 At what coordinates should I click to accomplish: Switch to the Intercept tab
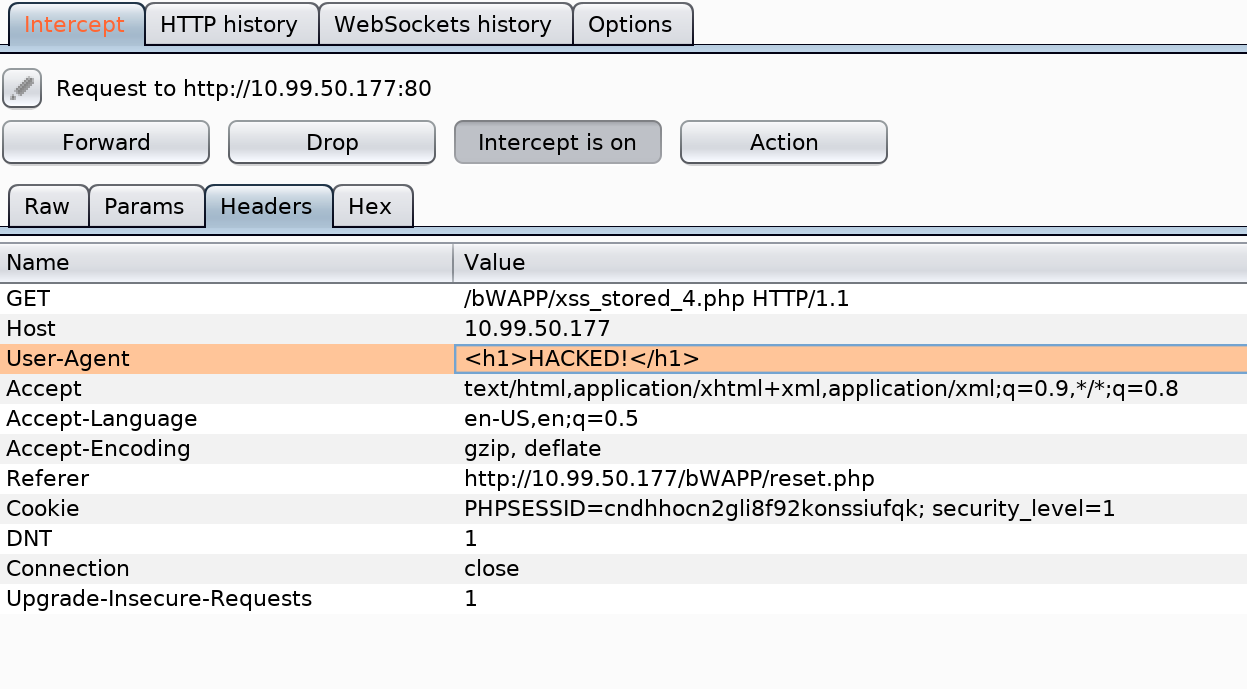(75, 24)
